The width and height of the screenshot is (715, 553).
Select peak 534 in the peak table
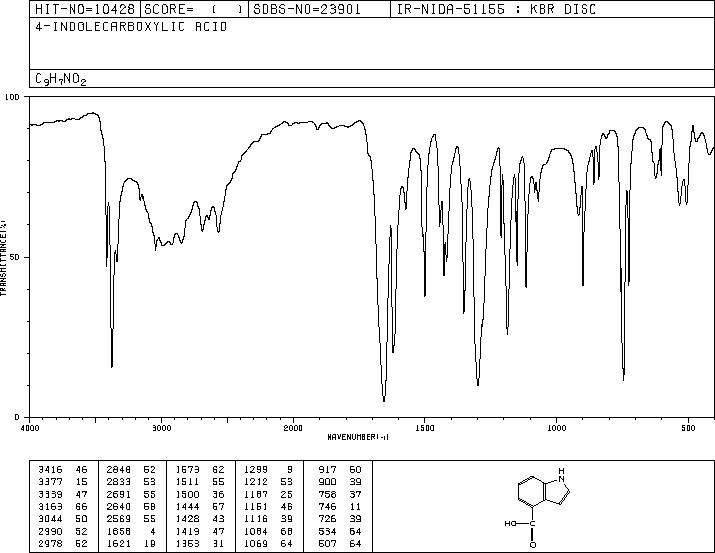click(328, 532)
